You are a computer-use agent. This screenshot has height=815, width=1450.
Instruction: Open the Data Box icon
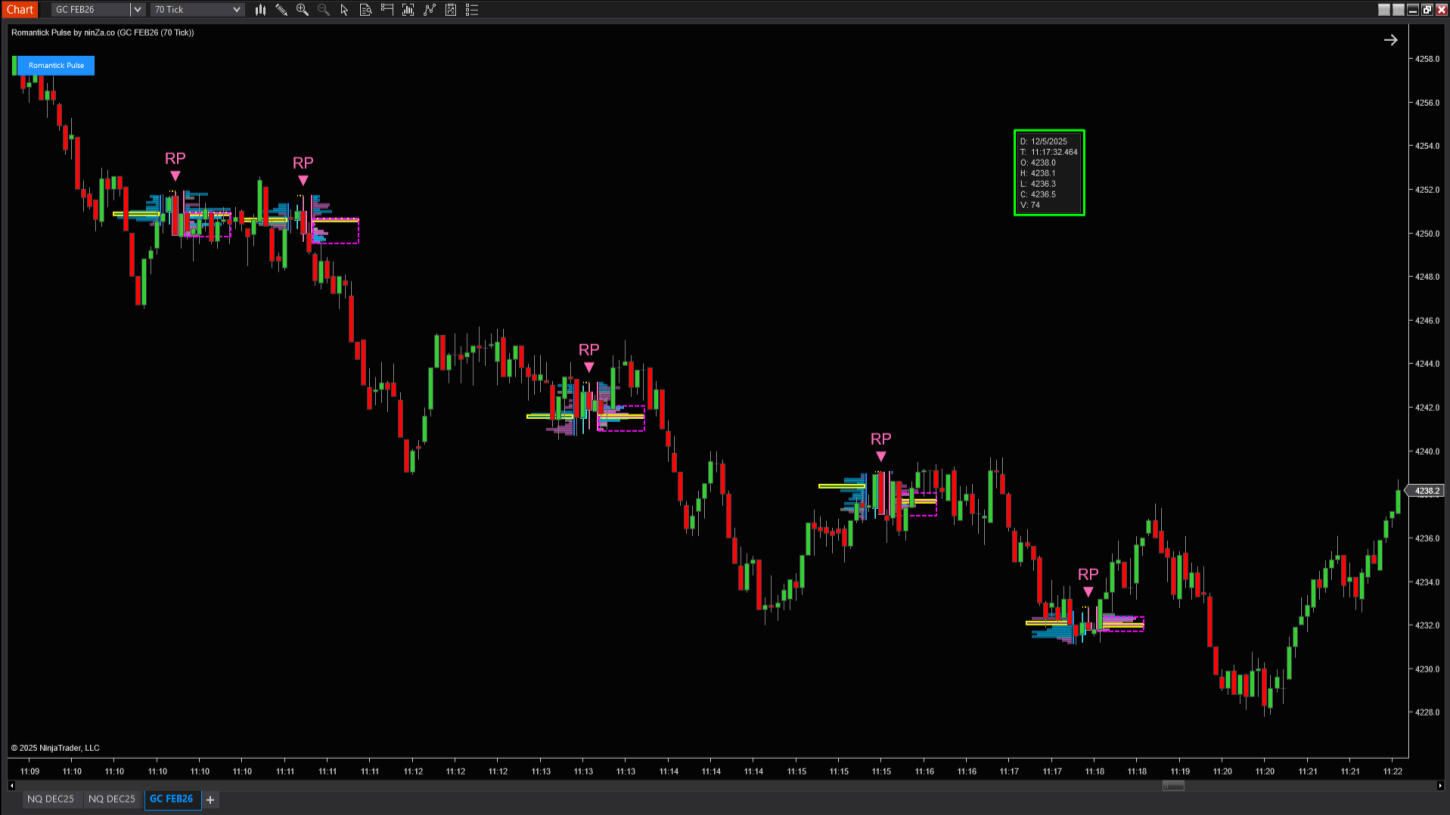(x=366, y=10)
